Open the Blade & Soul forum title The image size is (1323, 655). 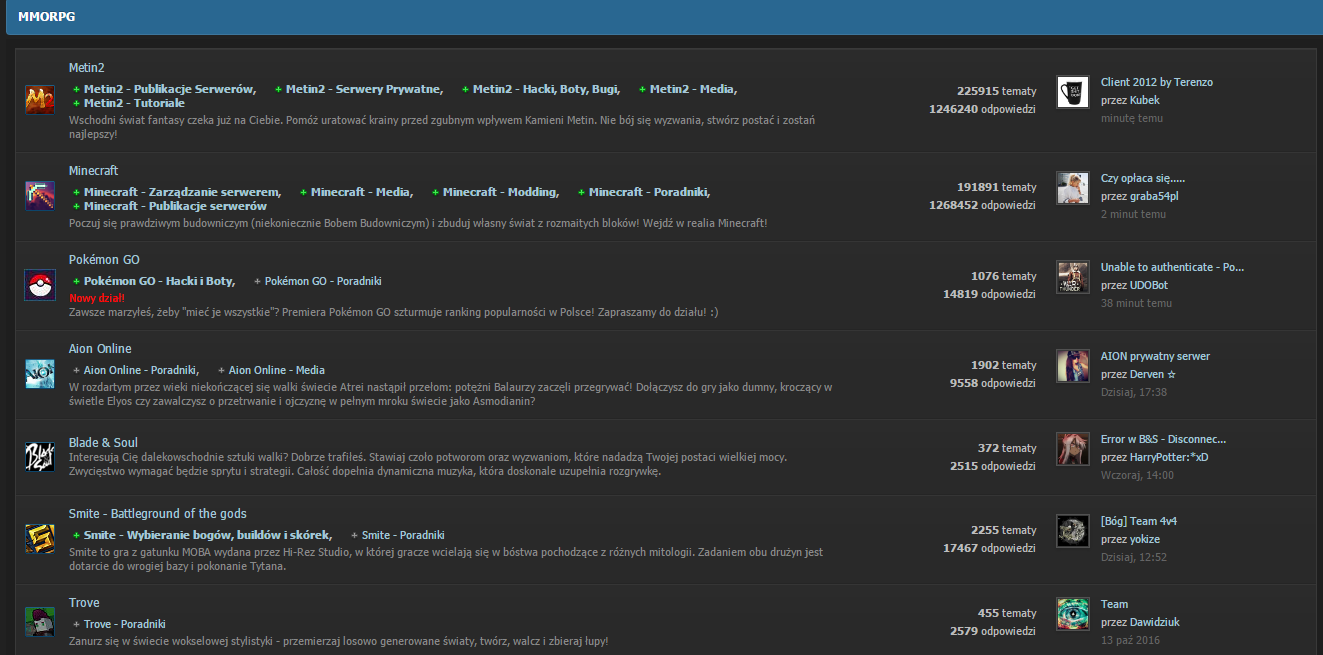(x=103, y=443)
